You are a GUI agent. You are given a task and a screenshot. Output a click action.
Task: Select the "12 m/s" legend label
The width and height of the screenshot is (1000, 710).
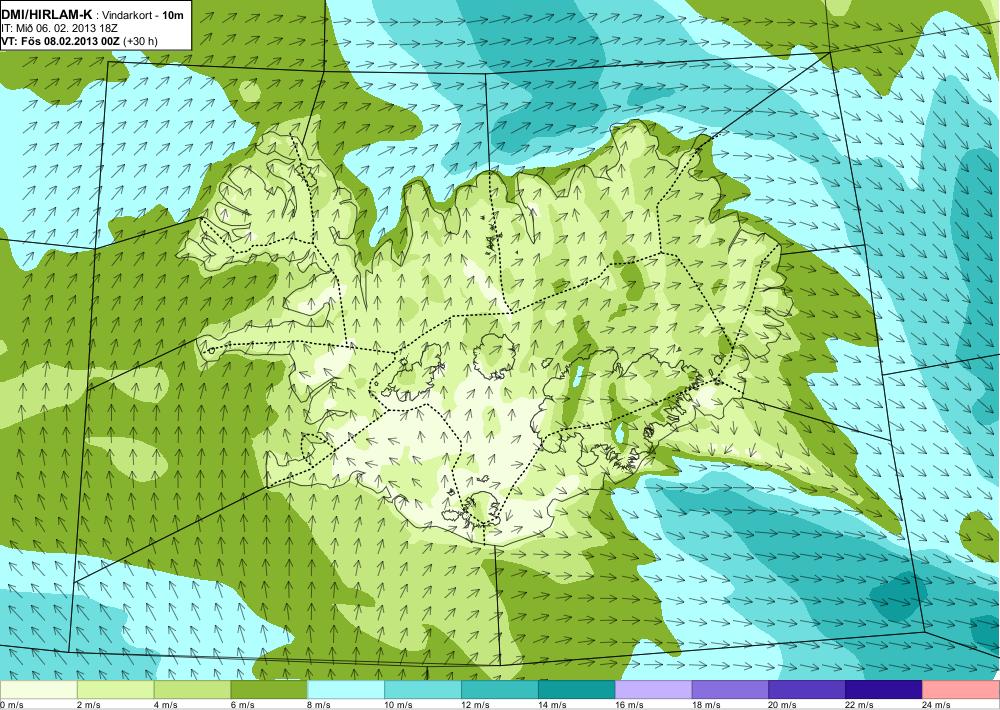click(476, 705)
